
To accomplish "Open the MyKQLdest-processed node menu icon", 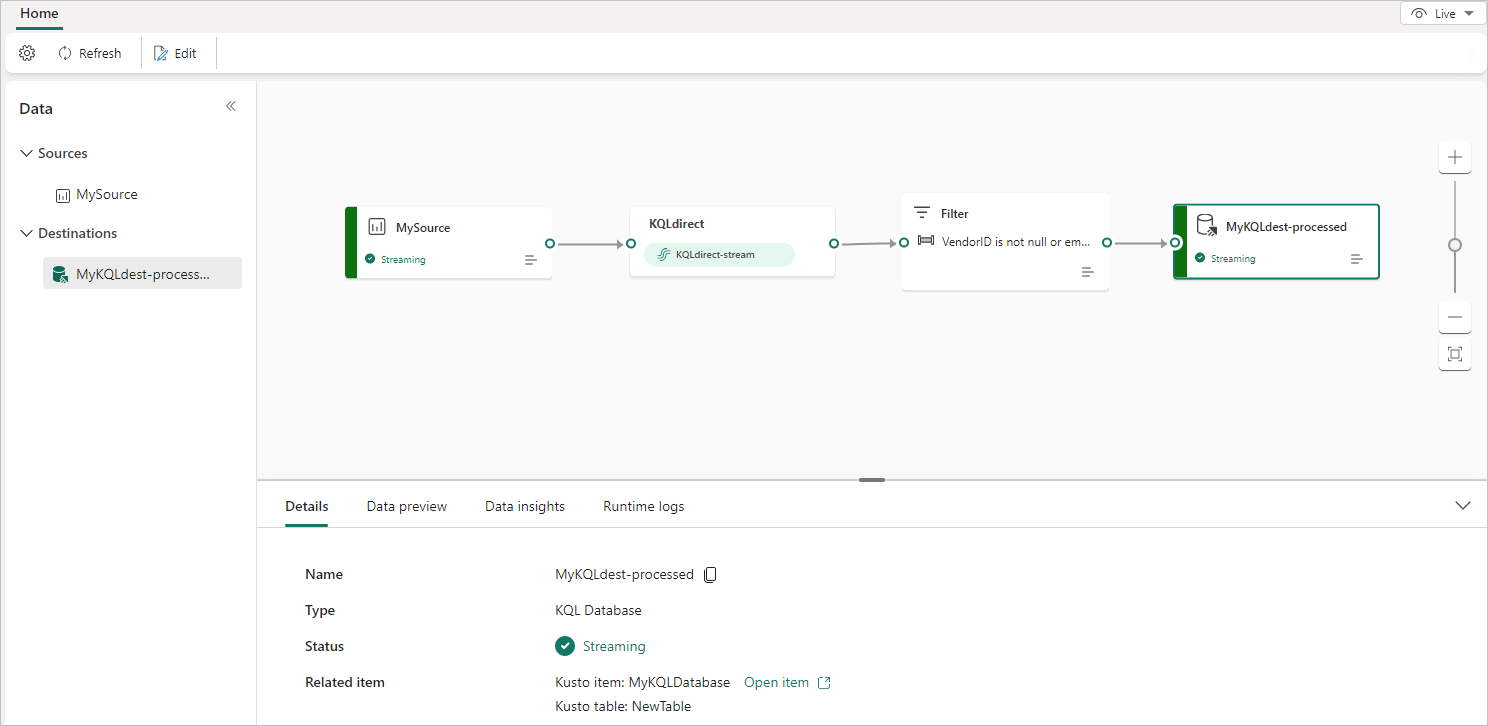I will pyautogui.click(x=1357, y=259).
